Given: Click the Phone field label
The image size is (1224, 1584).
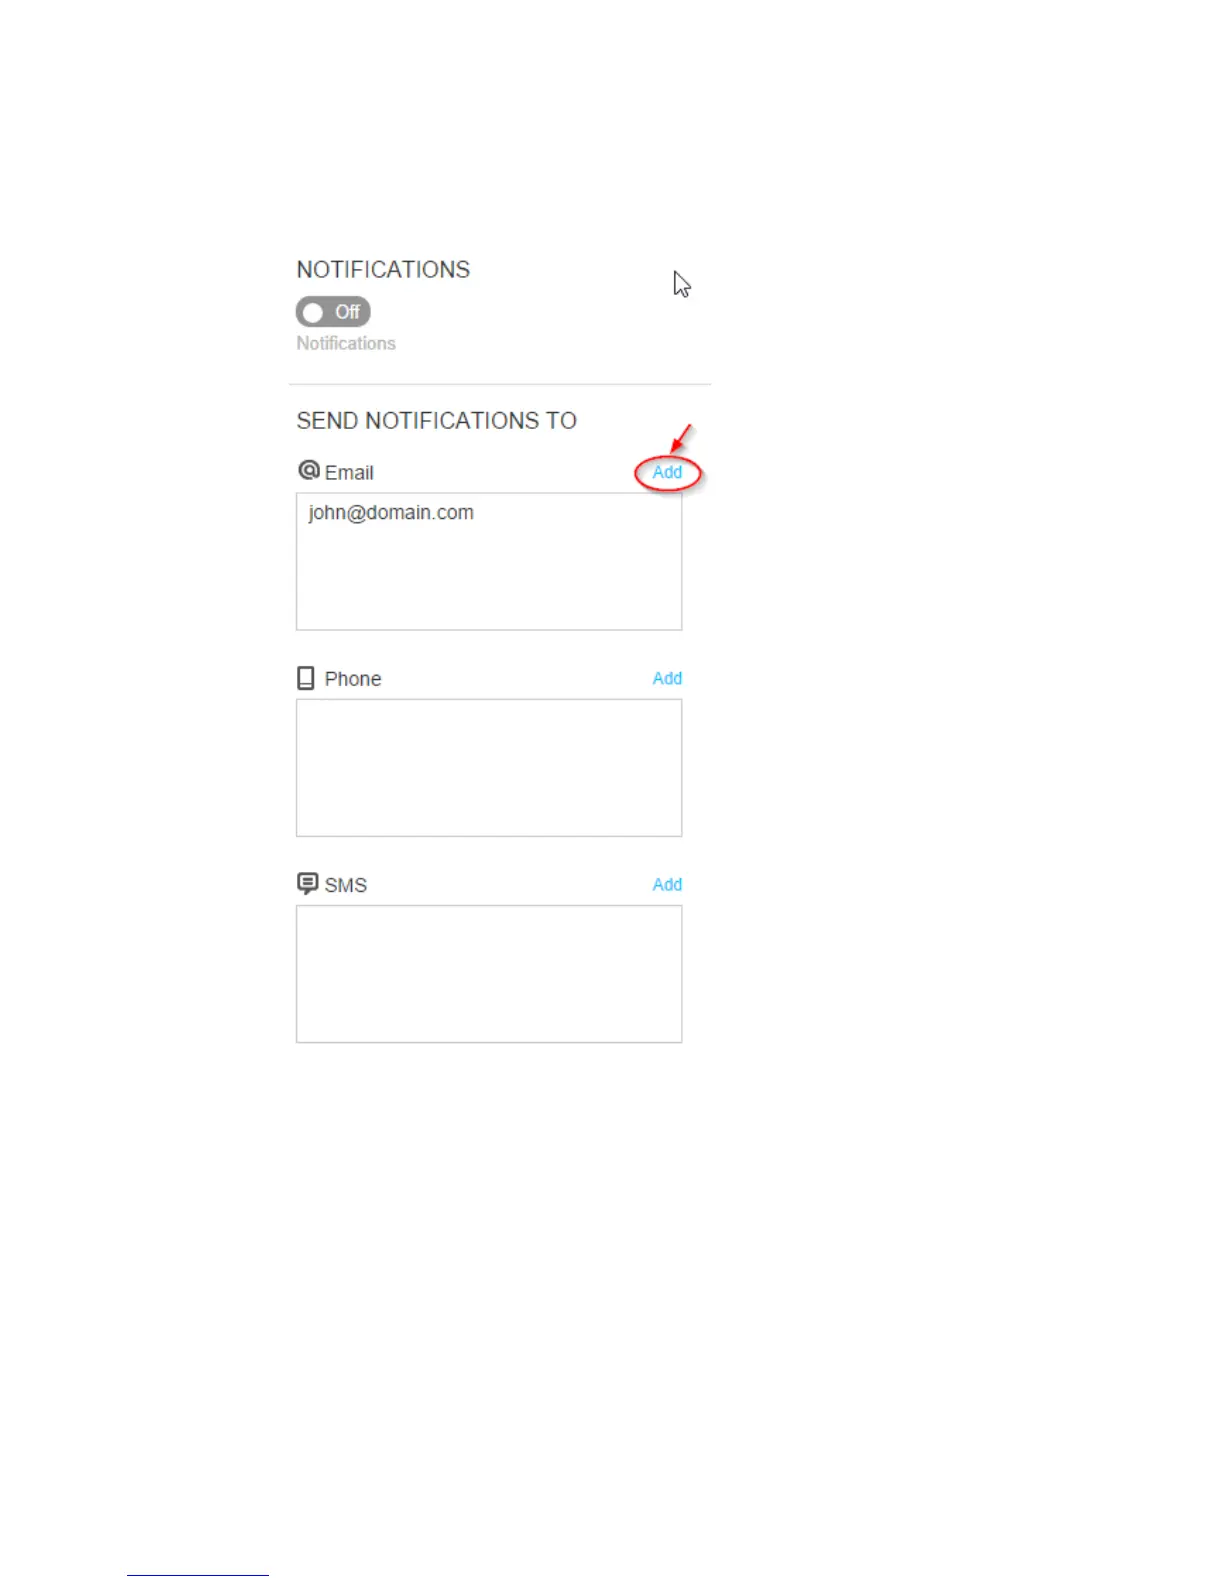Looking at the screenshot, I should (353, 679).
